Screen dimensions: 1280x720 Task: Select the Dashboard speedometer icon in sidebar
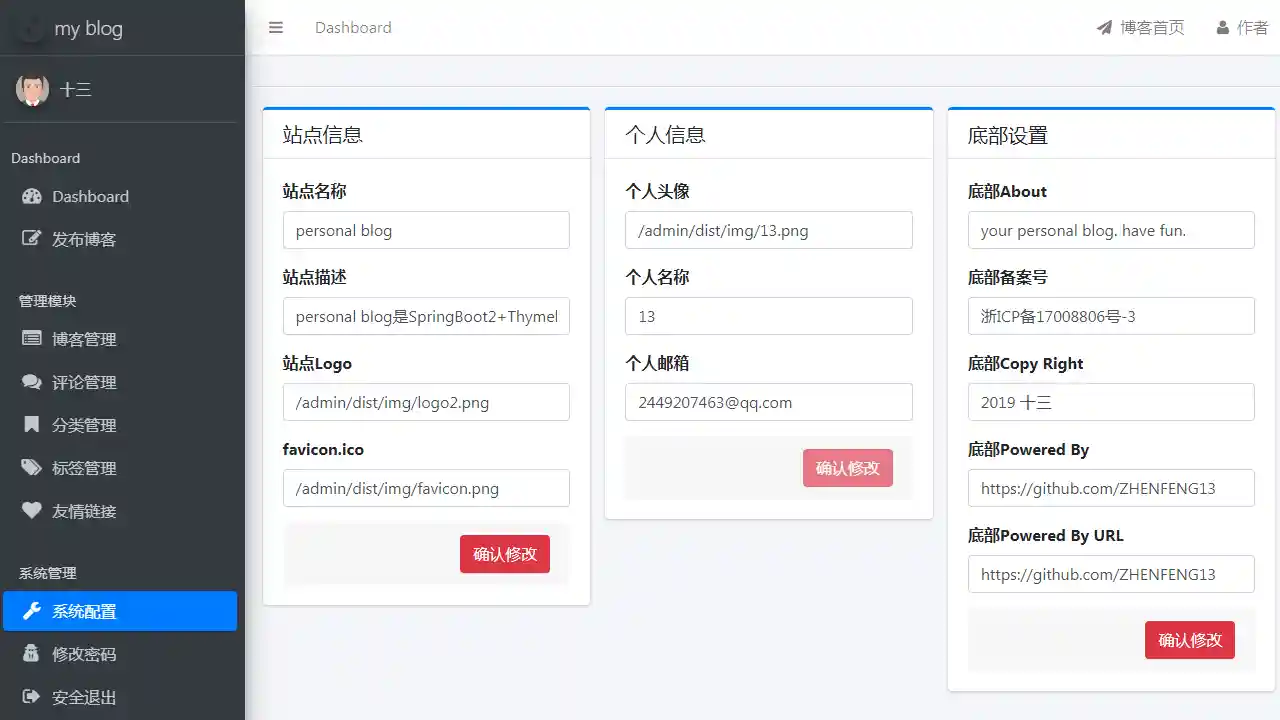pos(31,196)
